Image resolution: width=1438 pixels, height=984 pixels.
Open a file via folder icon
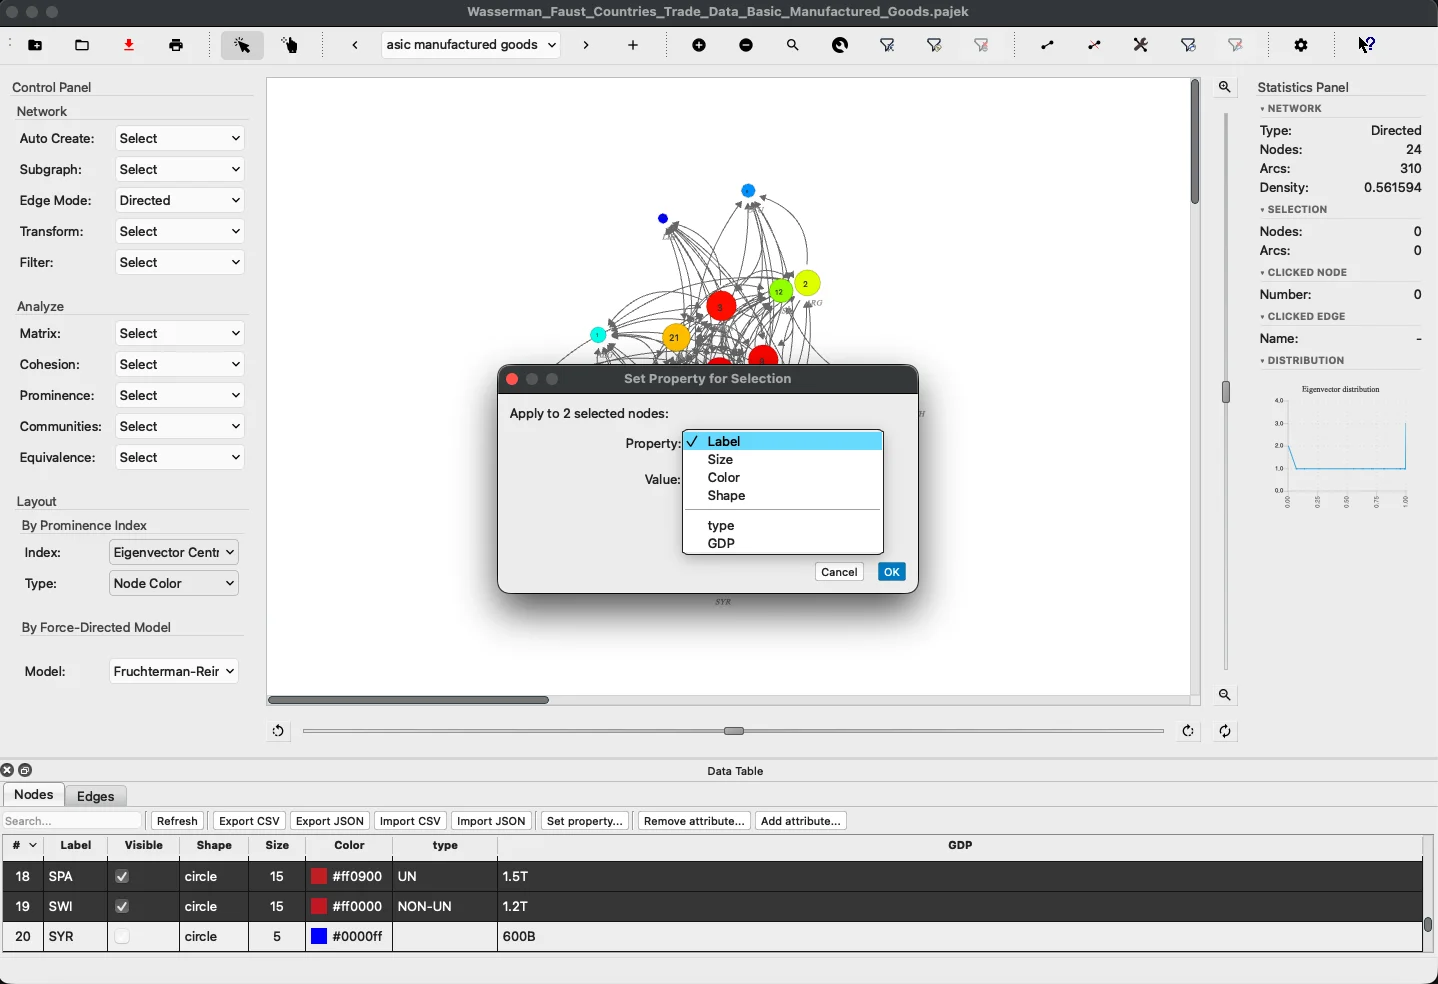click(82, 46)
